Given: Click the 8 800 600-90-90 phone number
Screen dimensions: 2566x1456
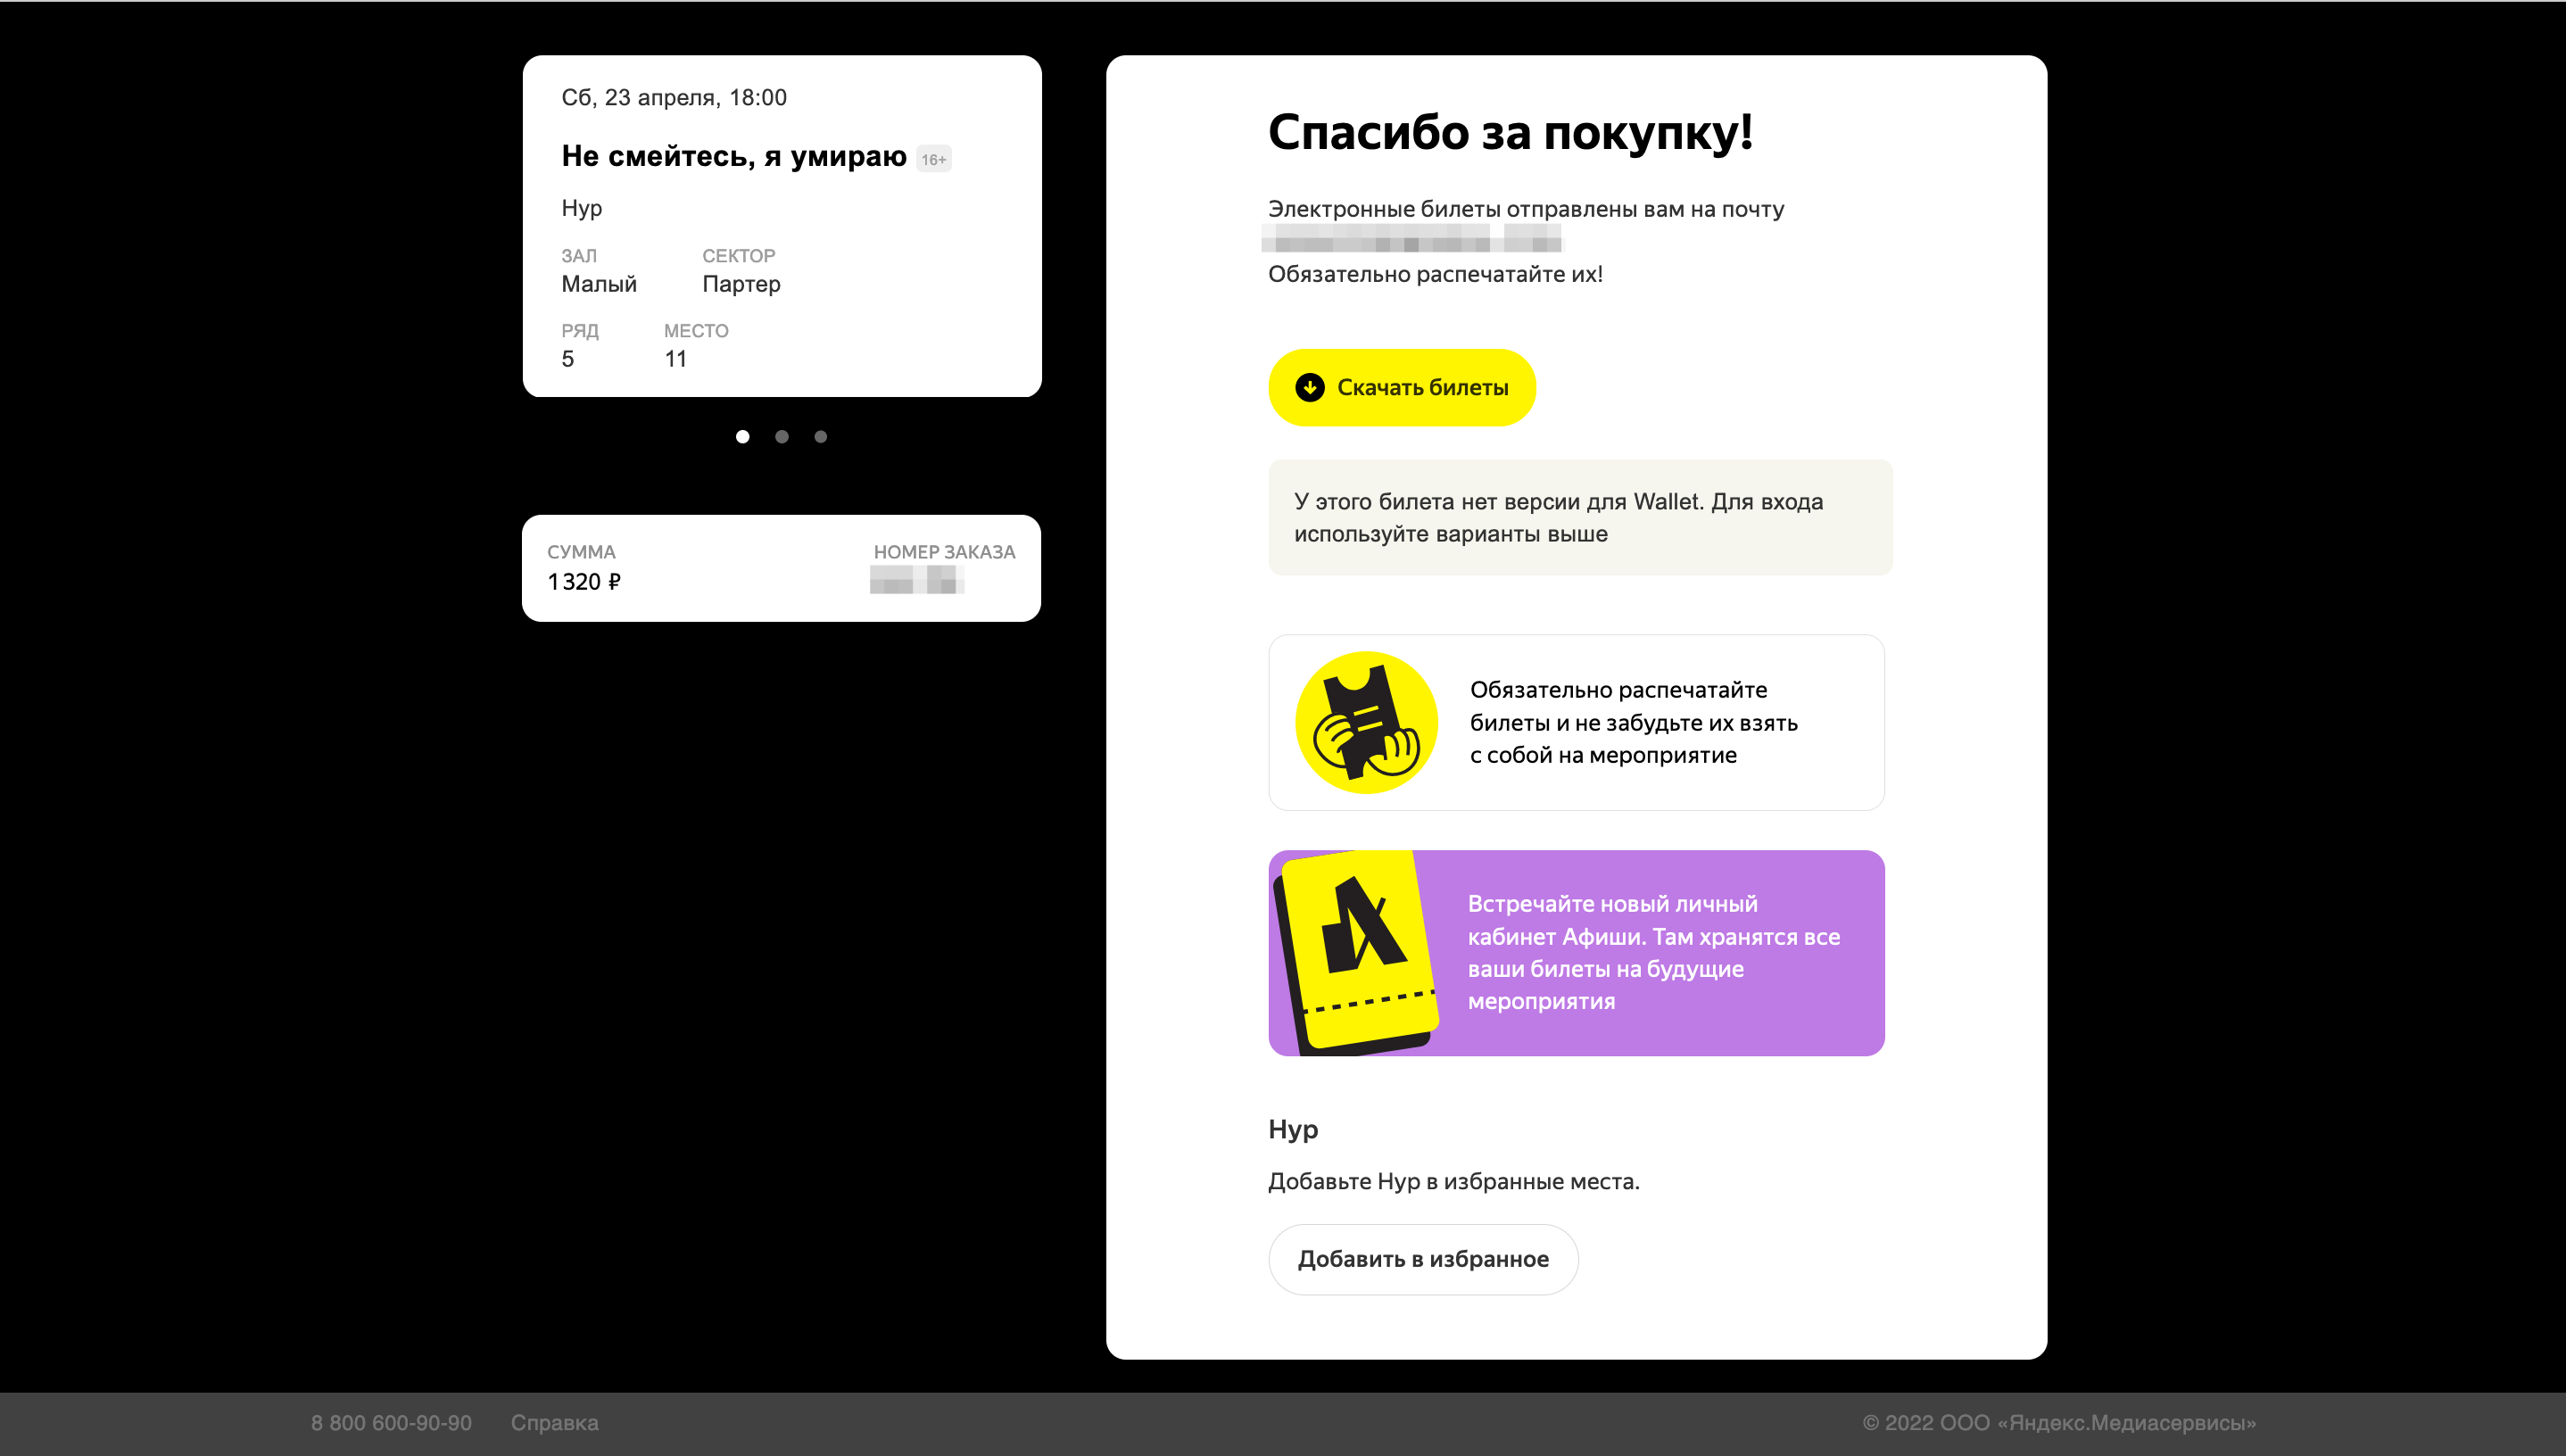Looking at the screenshot, I should pos(391,1422).
